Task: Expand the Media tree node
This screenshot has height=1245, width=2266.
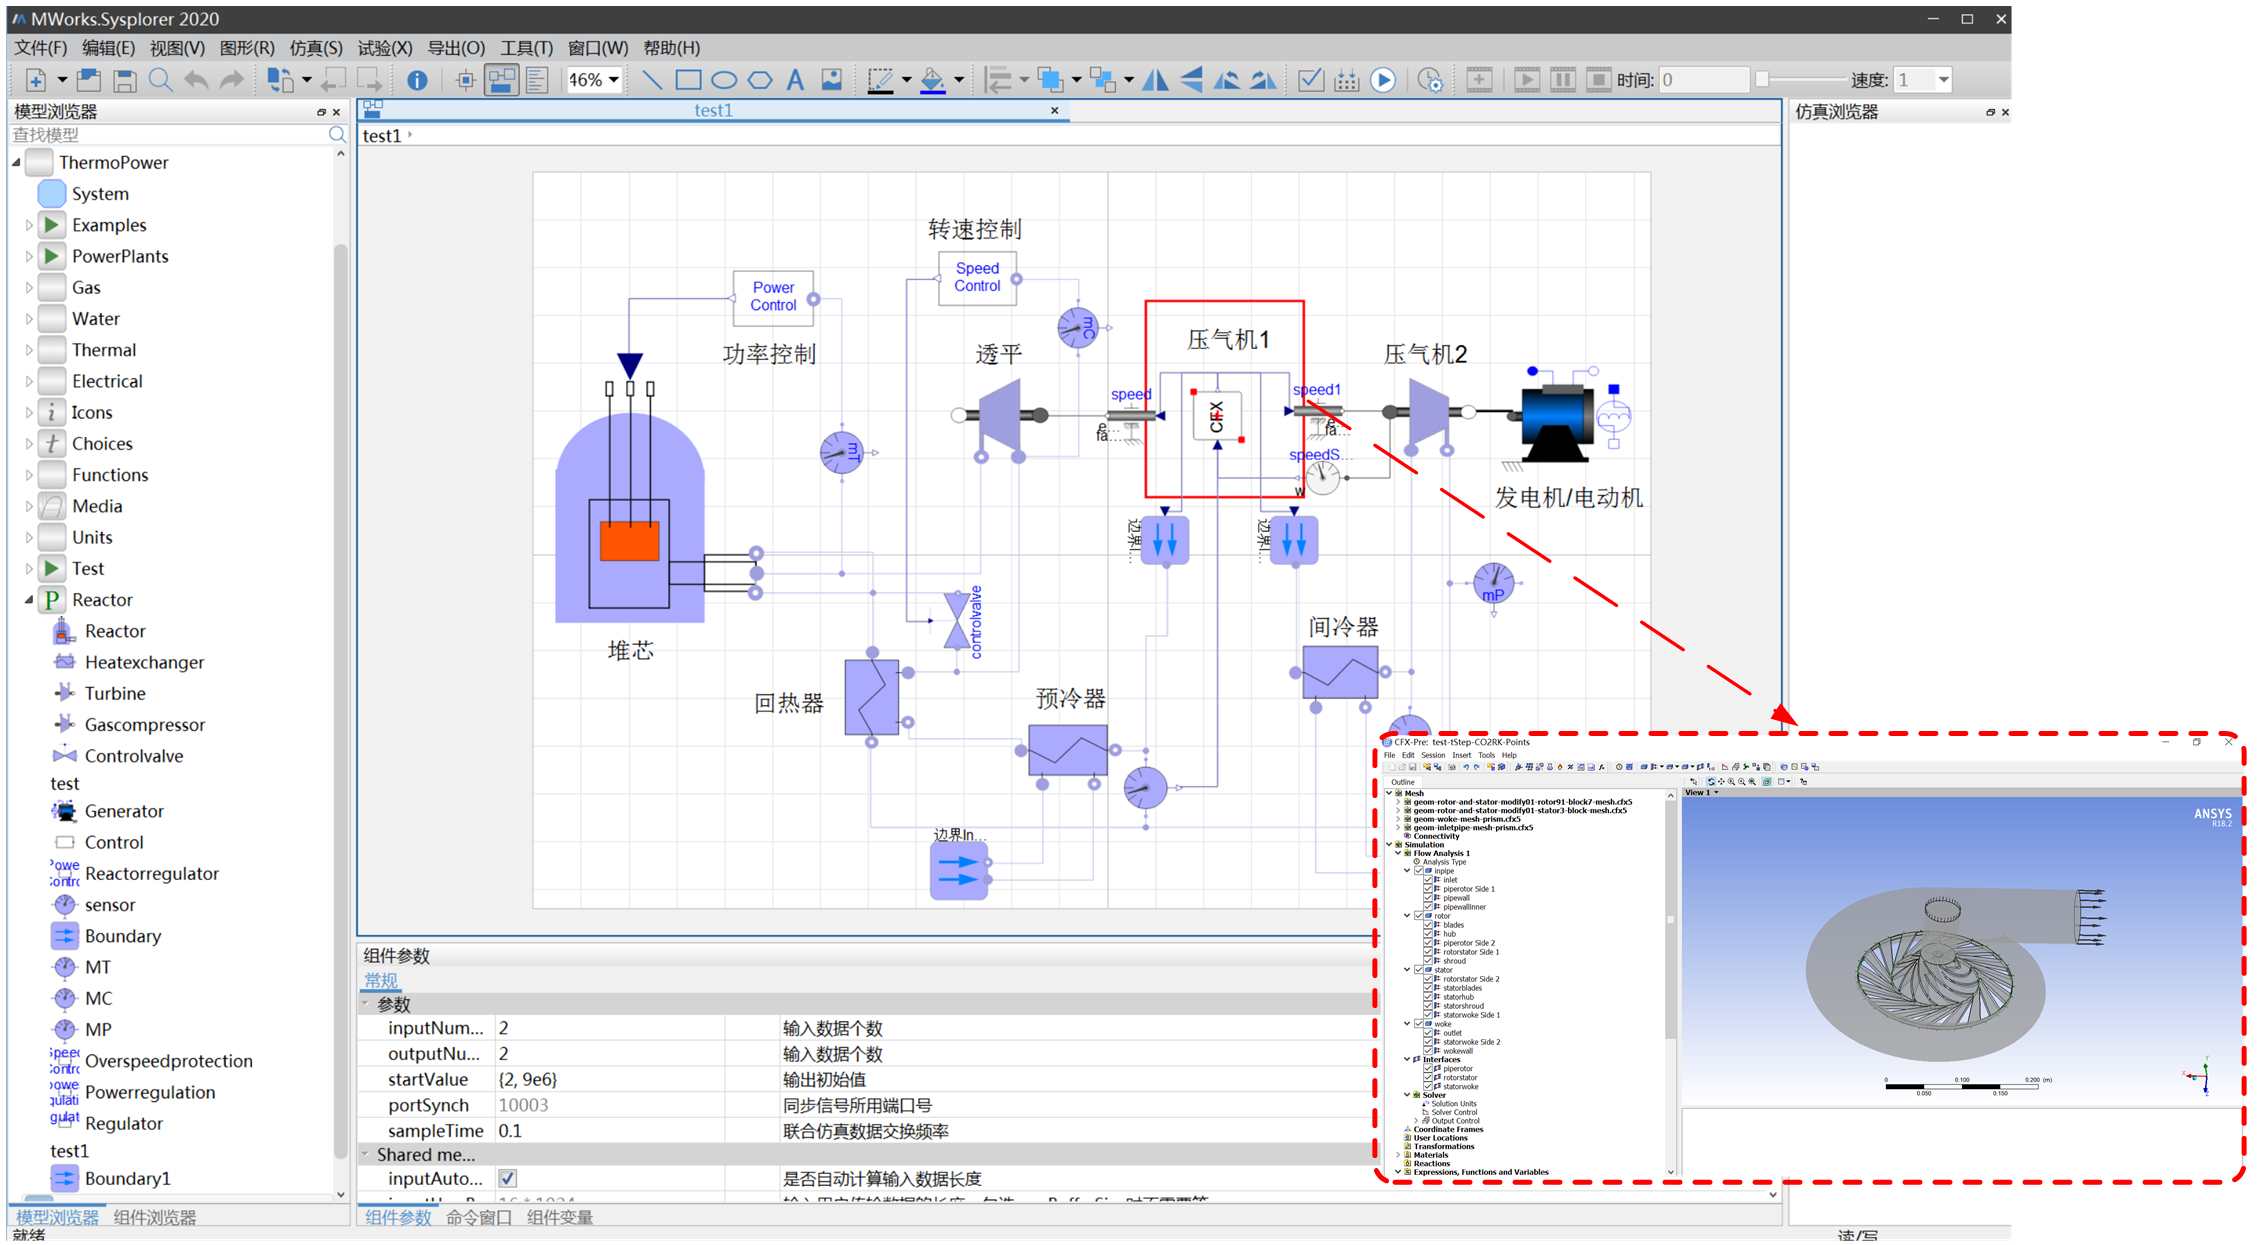Action: tap(29, 506)
